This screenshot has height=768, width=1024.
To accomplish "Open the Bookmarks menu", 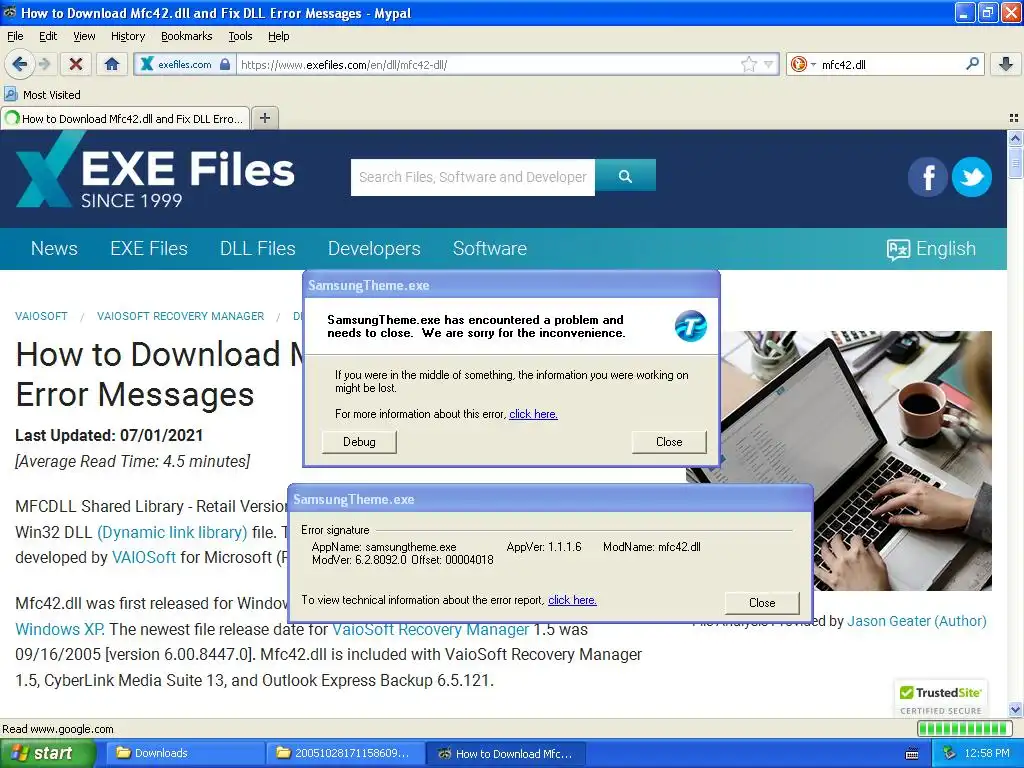I will point(186,36).
